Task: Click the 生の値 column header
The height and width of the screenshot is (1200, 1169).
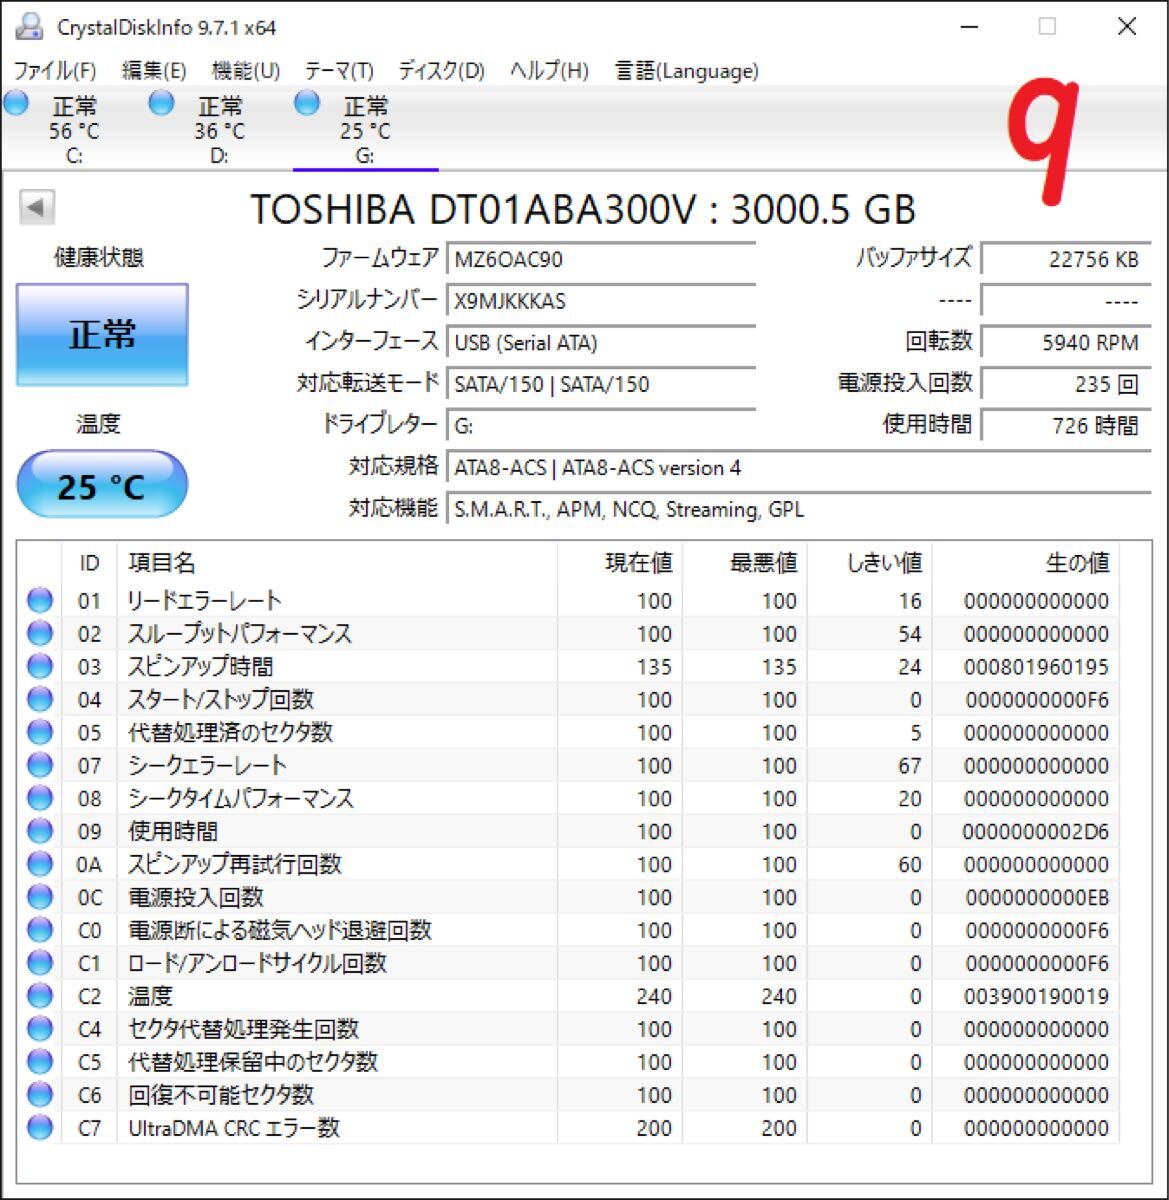Action: point(1026,564)
